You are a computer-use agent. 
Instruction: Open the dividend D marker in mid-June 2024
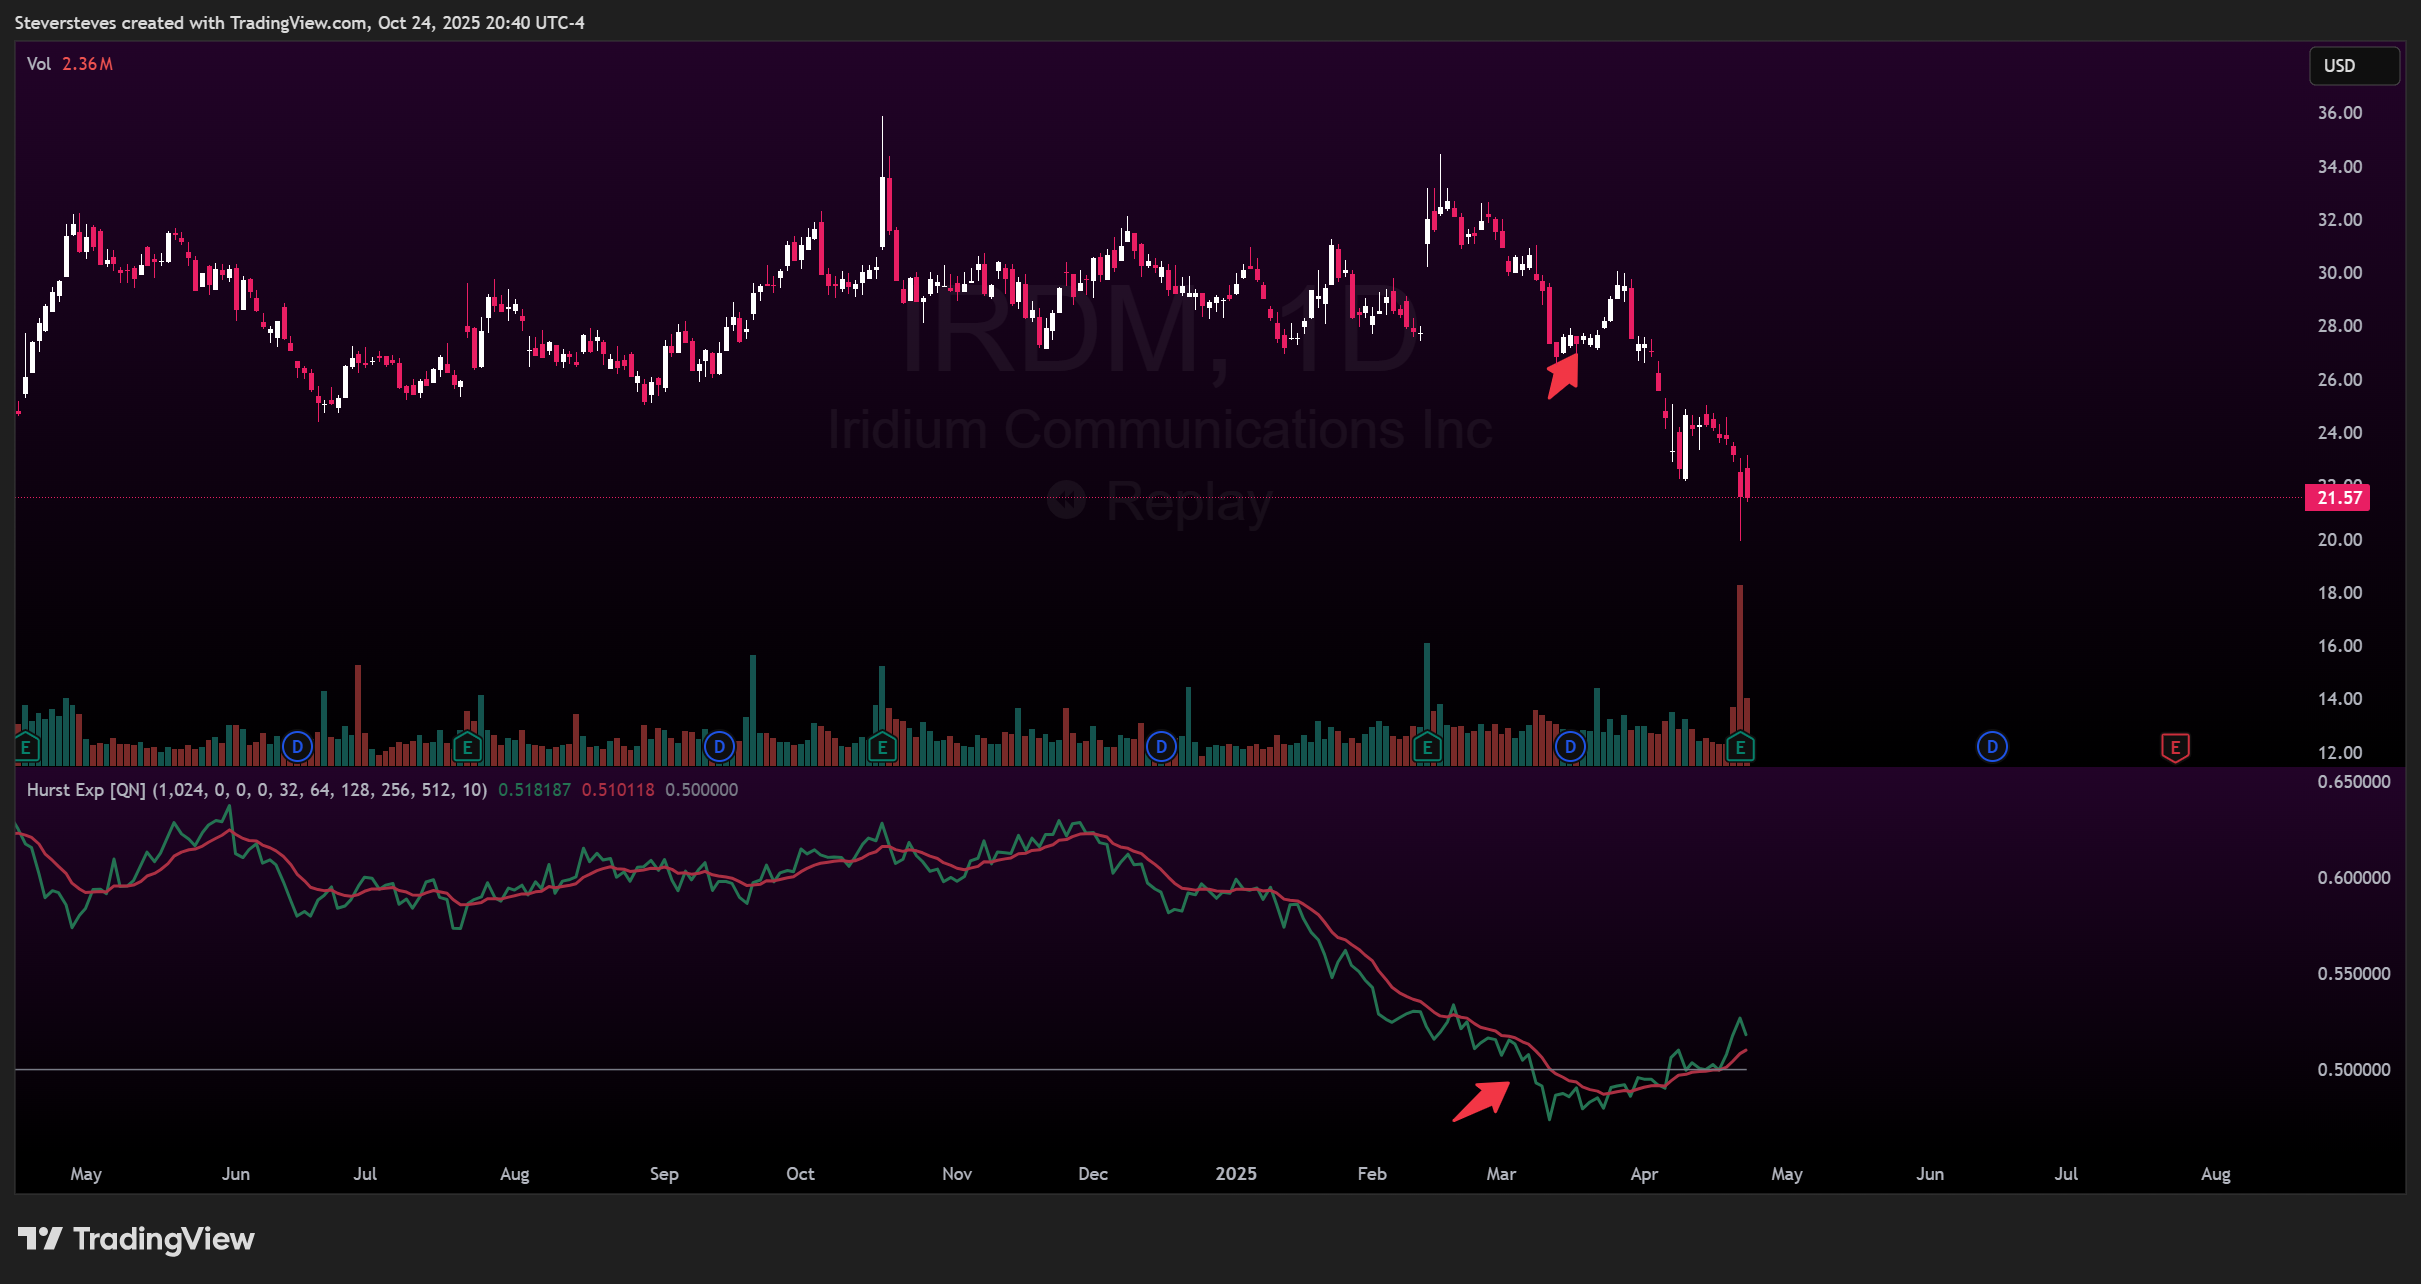point(297,747)
